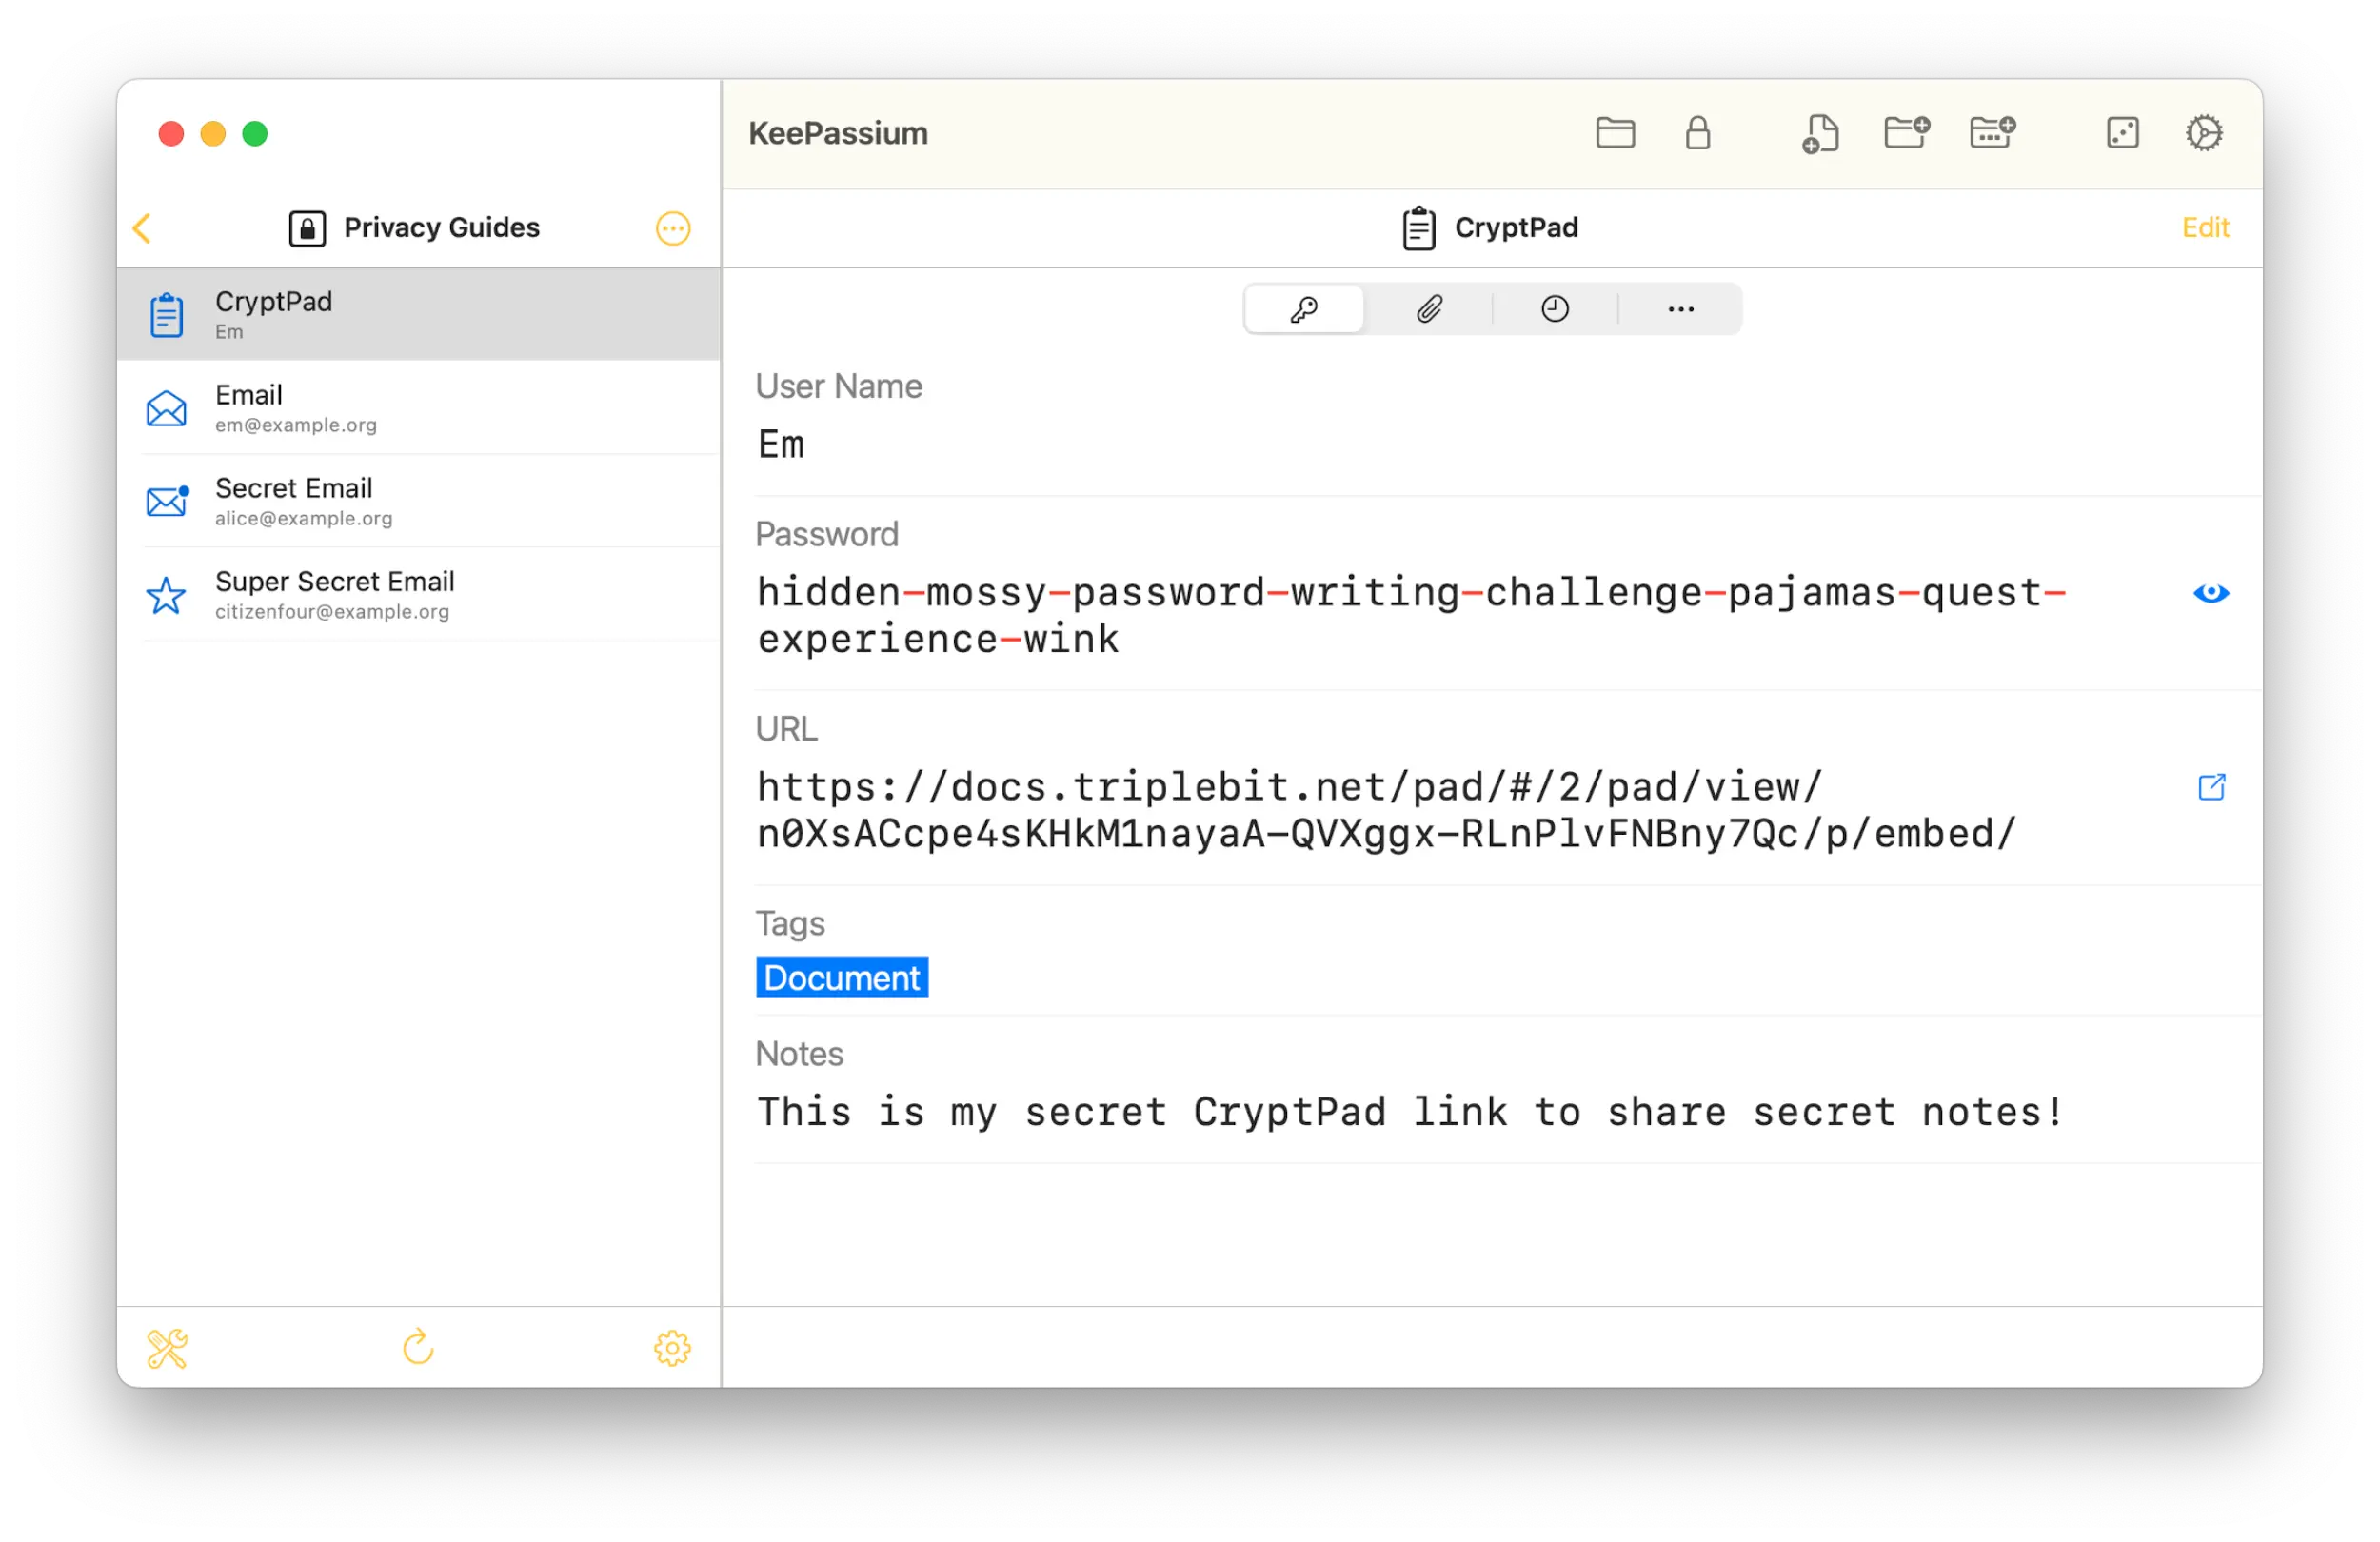2380x1542 pixels.
Task: Switch to the attachments paperclip tab
Action: pyautogui.click(x=1429, y=309)
